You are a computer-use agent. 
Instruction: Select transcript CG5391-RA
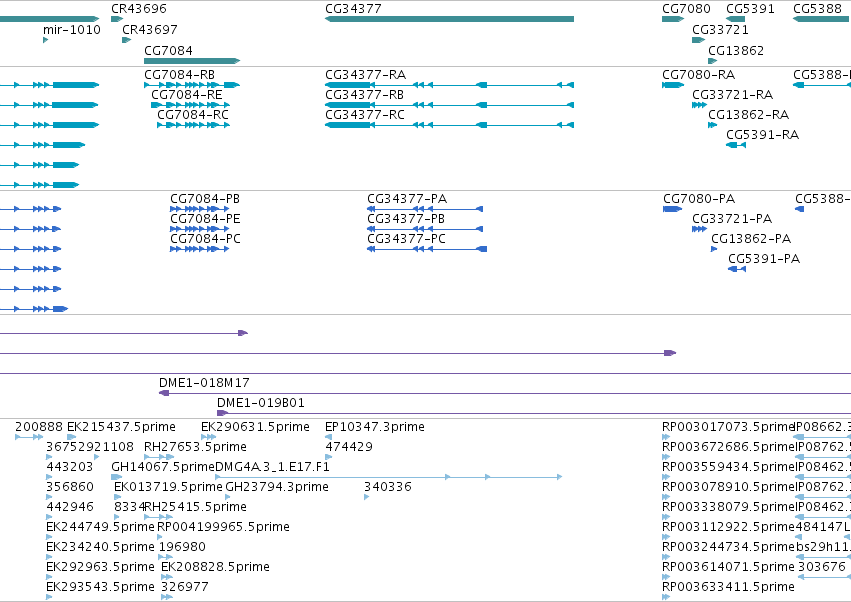coord(736,145)
